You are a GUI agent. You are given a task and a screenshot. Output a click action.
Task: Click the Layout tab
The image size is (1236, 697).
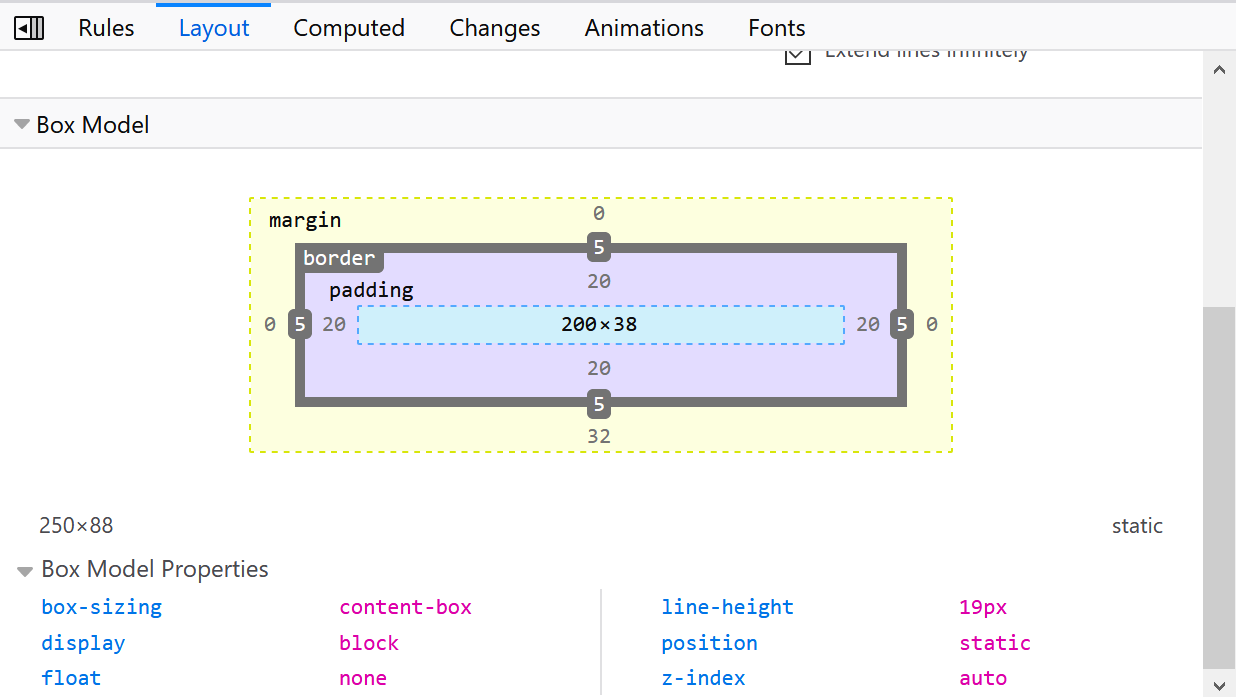[x=214, y=28]
